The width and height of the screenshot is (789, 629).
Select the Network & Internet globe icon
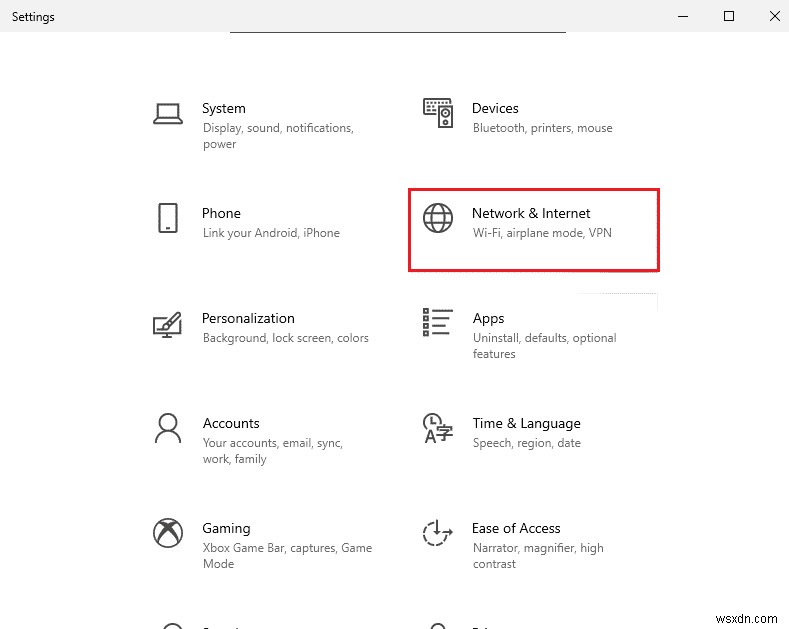438,218
